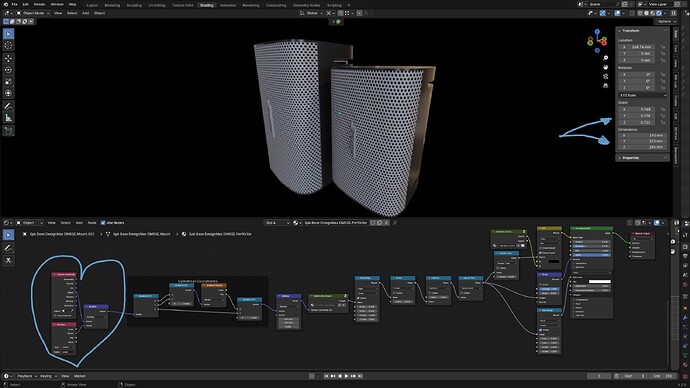Viewport: 690px width, 388px height.
Task: Expand the Properties panel in sidebar
Action: [x=631, y=157]
